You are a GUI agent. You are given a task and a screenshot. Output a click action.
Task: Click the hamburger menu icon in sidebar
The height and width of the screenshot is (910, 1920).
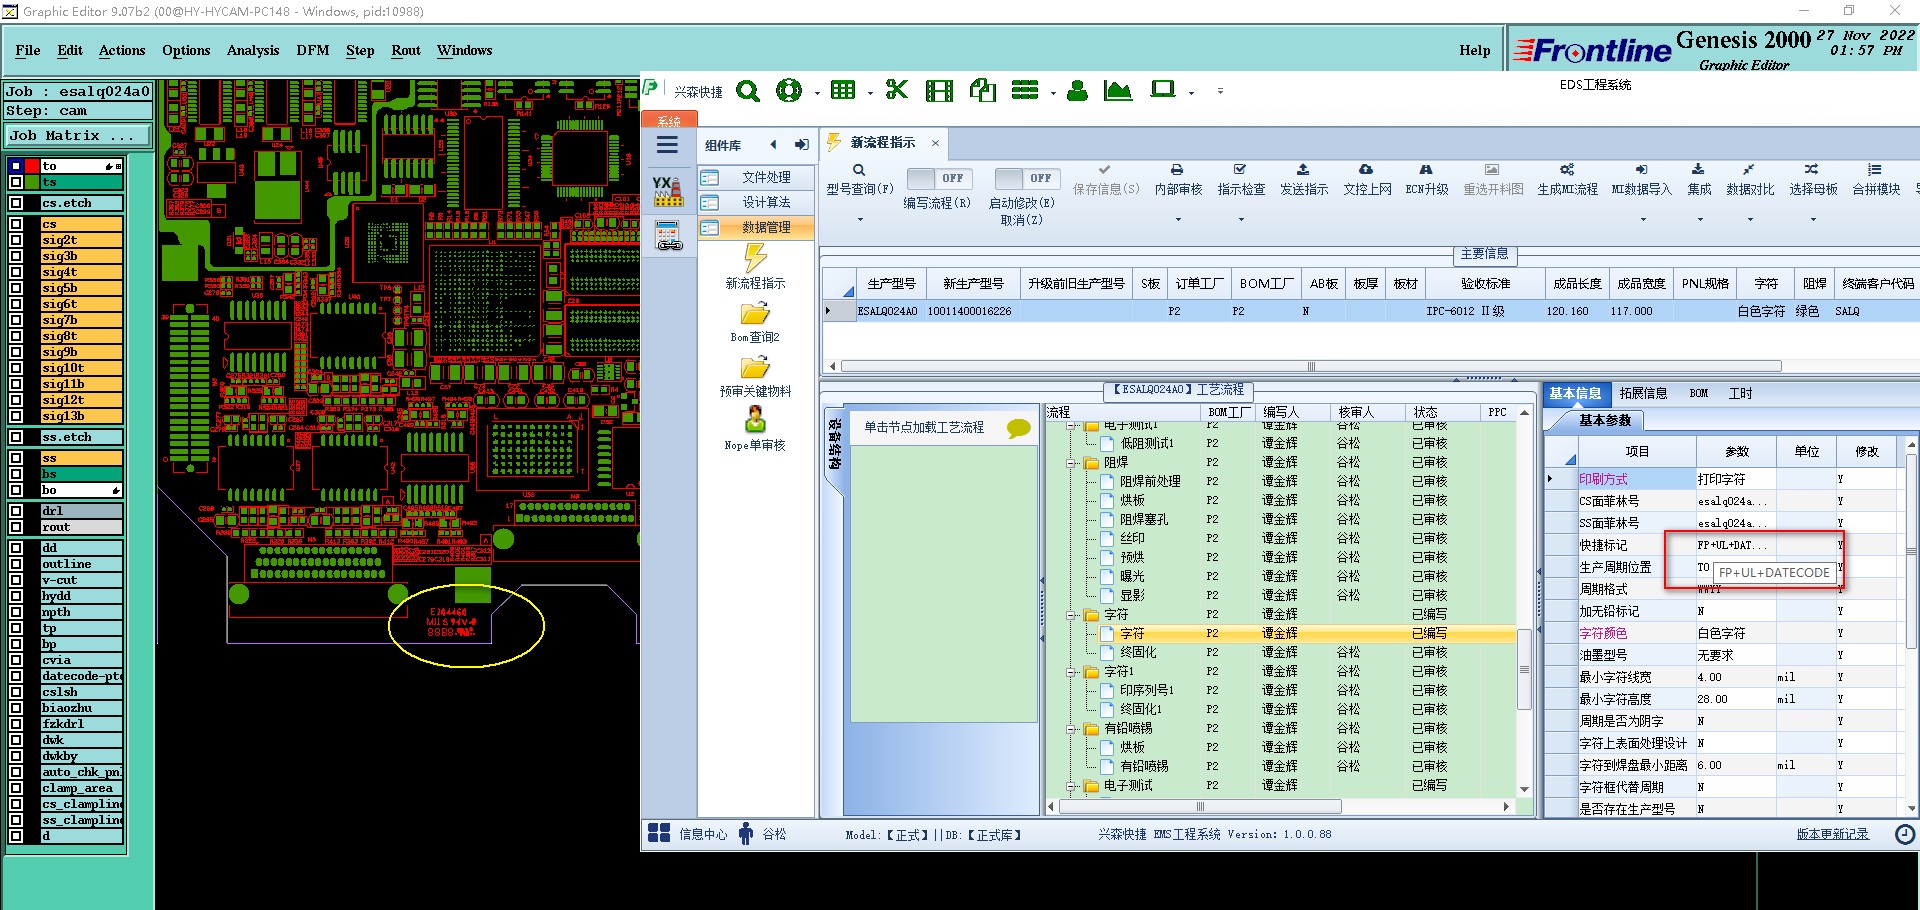(x=667, y=145)
